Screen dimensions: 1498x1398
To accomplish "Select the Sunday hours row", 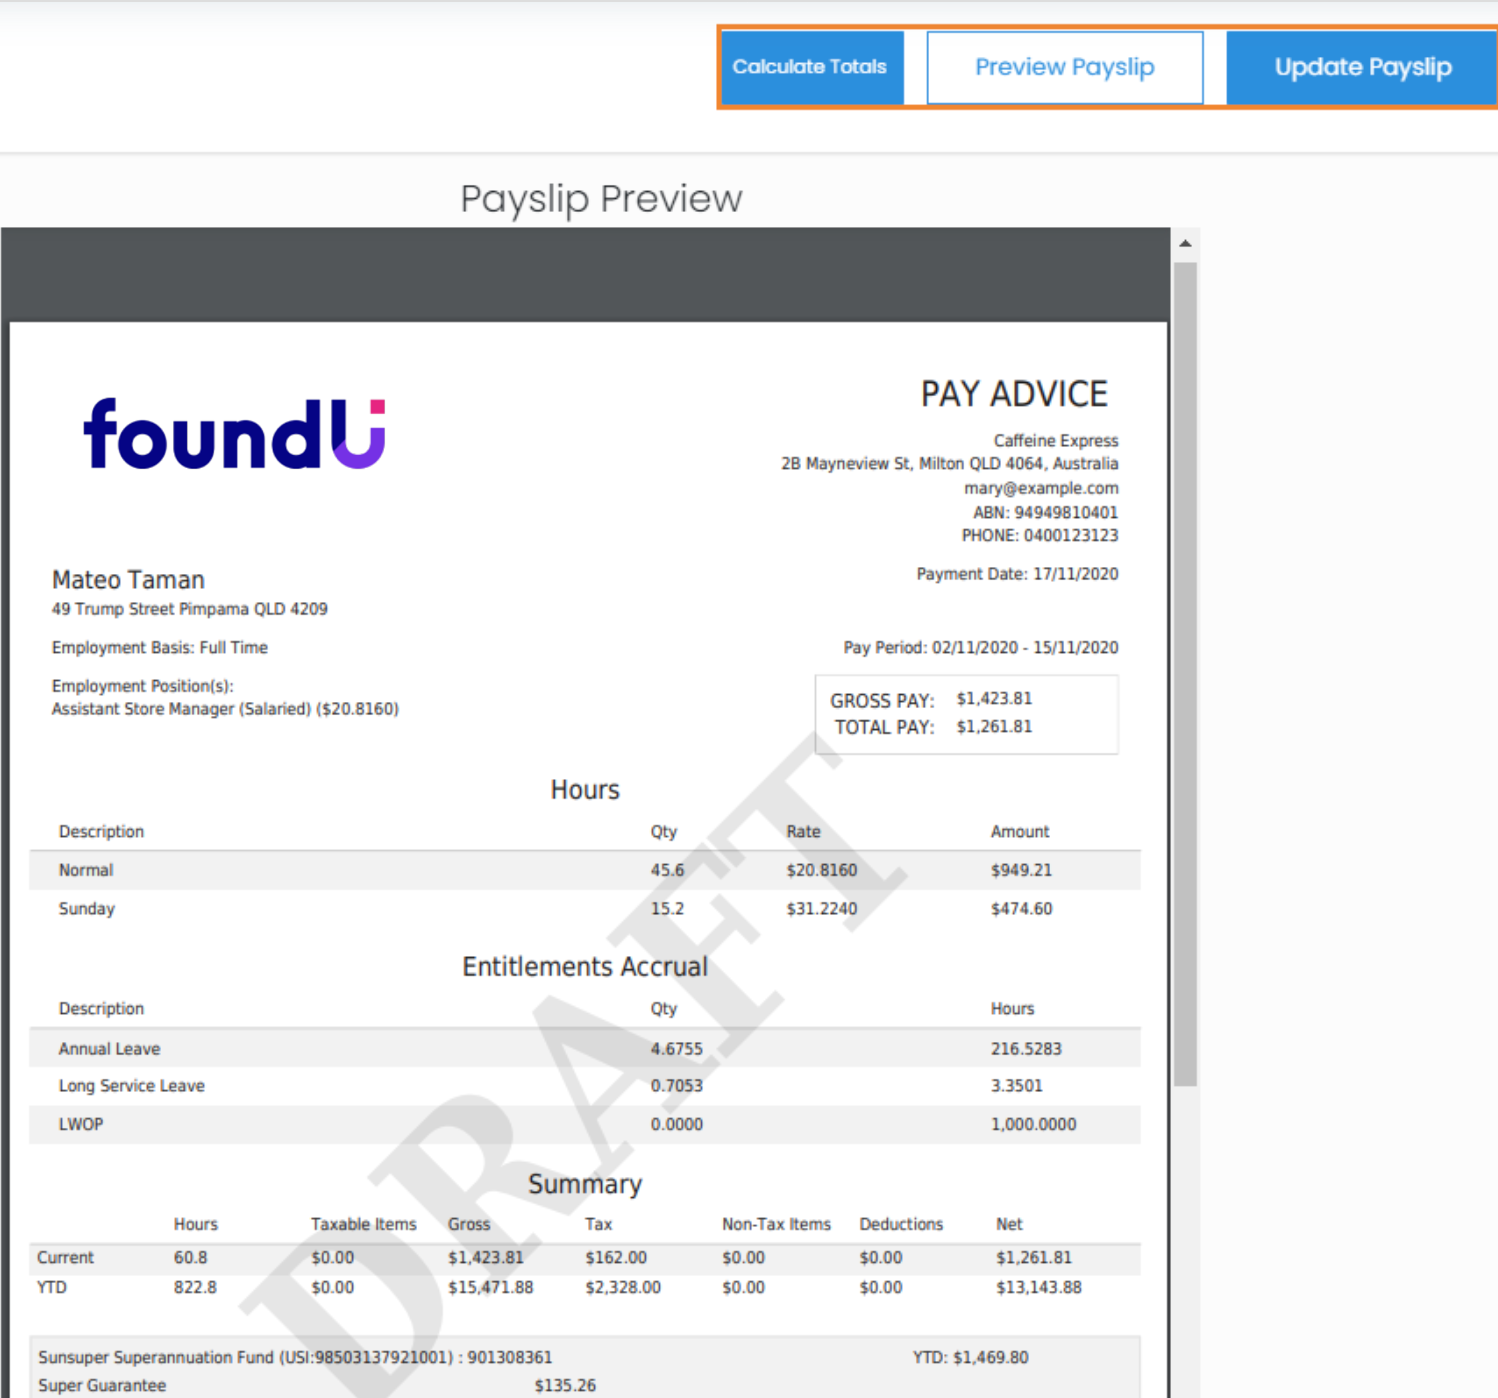I will pyautogui.click(x=584, y=909).
